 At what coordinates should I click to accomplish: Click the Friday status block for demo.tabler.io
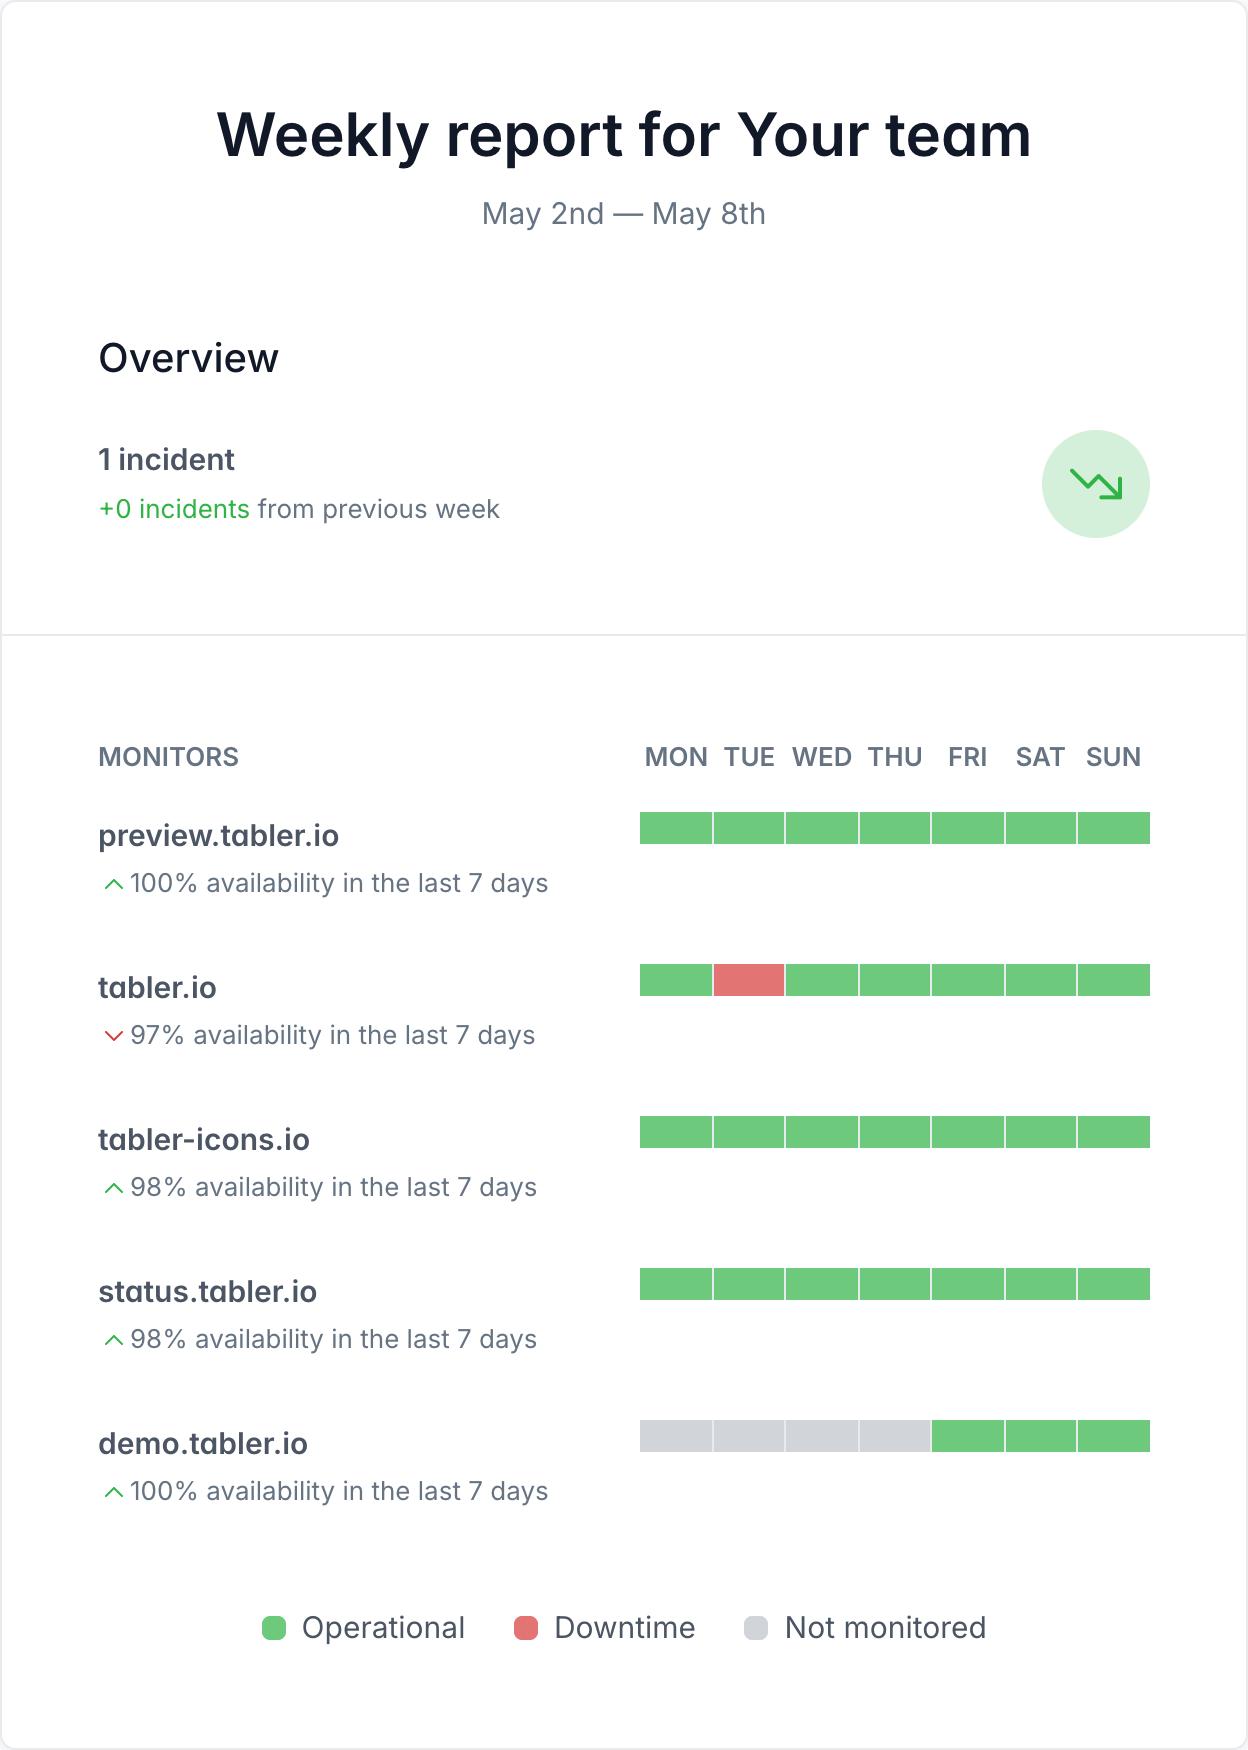point(968,1436)
